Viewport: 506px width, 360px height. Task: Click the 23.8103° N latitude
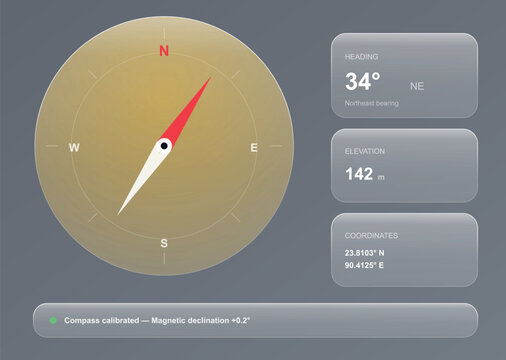(x=364, y=253)
